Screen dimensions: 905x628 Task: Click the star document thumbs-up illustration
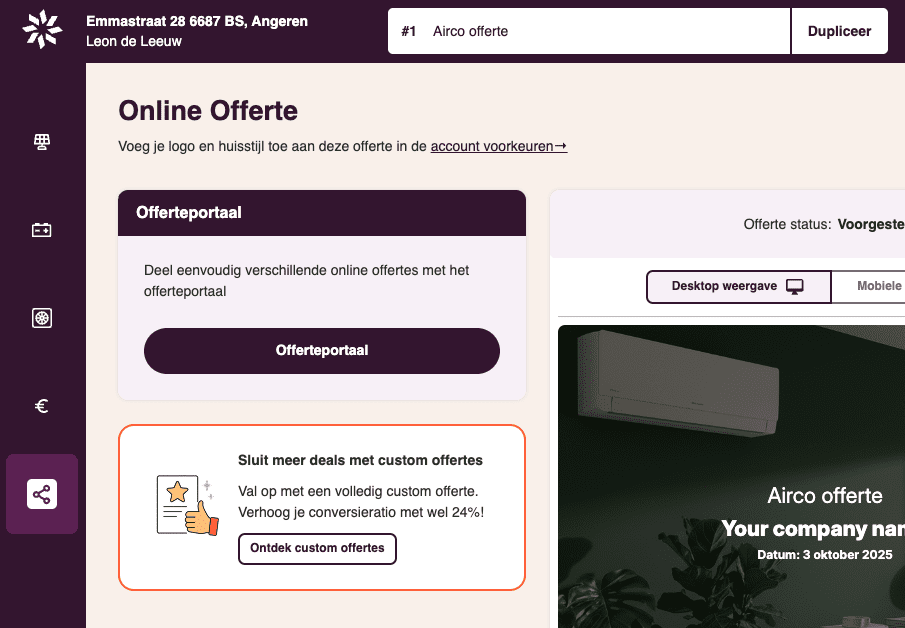[187, 505]
